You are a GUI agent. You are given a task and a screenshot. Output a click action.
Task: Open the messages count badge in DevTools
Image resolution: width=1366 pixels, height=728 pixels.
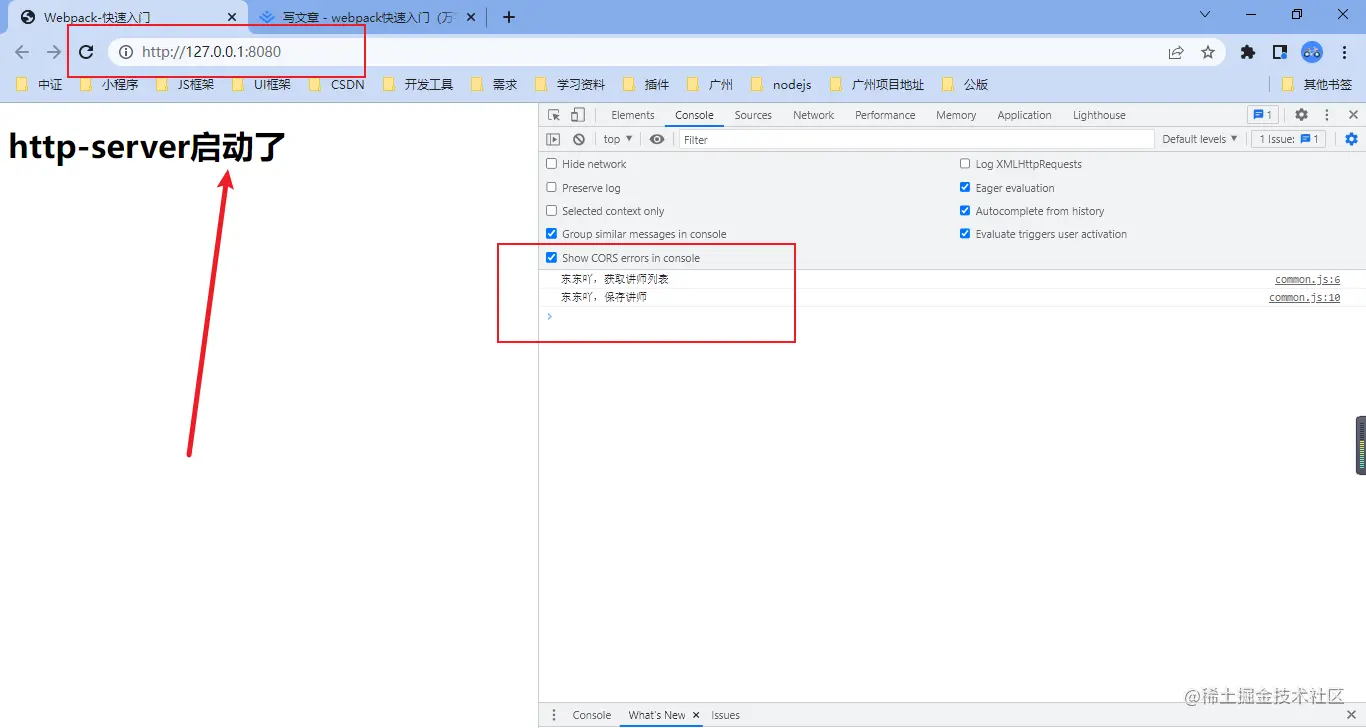point(1263,115)
